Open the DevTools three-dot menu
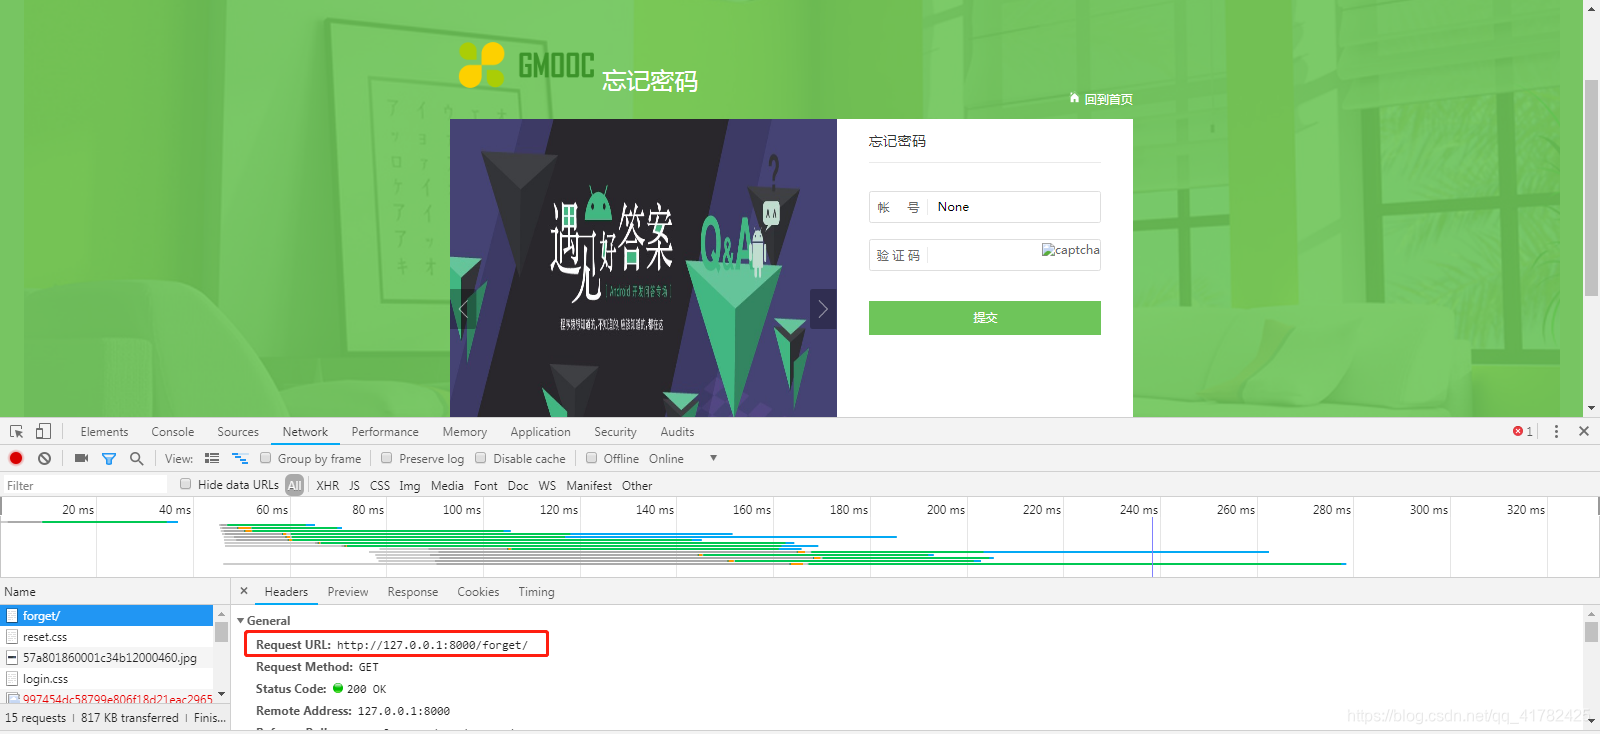1600x734 pixels. coord(1556,432)
